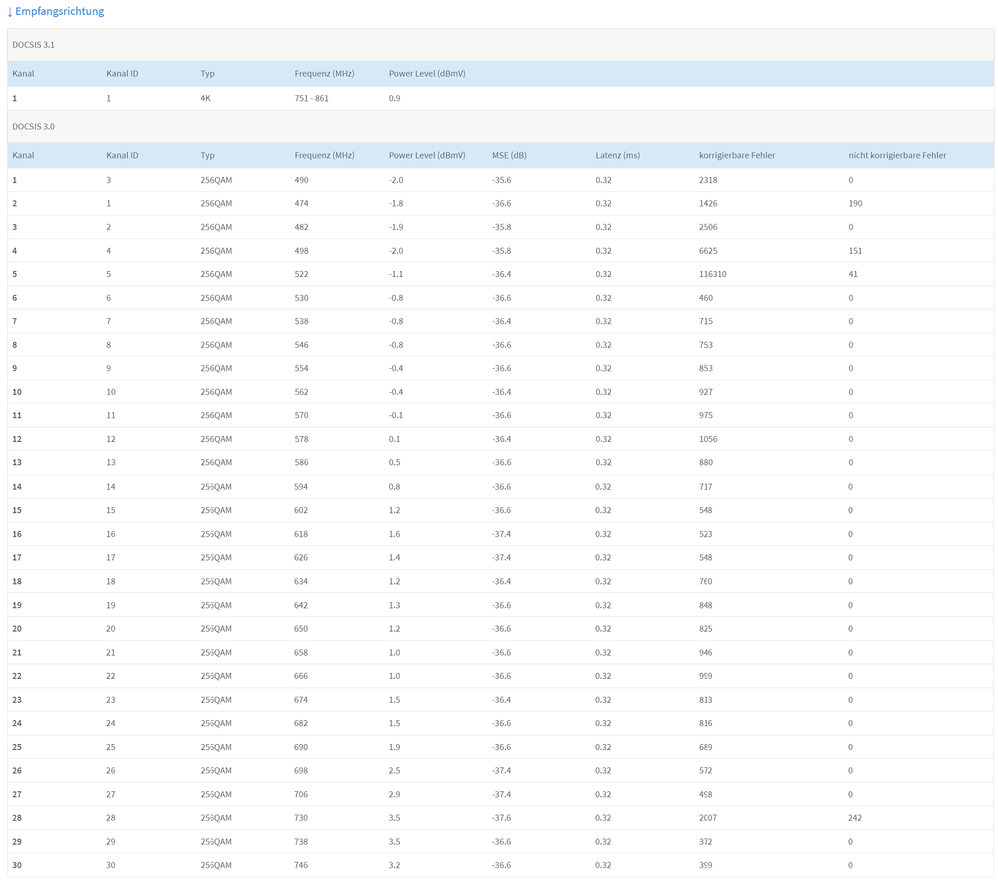Select frequency cell 666

pos(301,676)
